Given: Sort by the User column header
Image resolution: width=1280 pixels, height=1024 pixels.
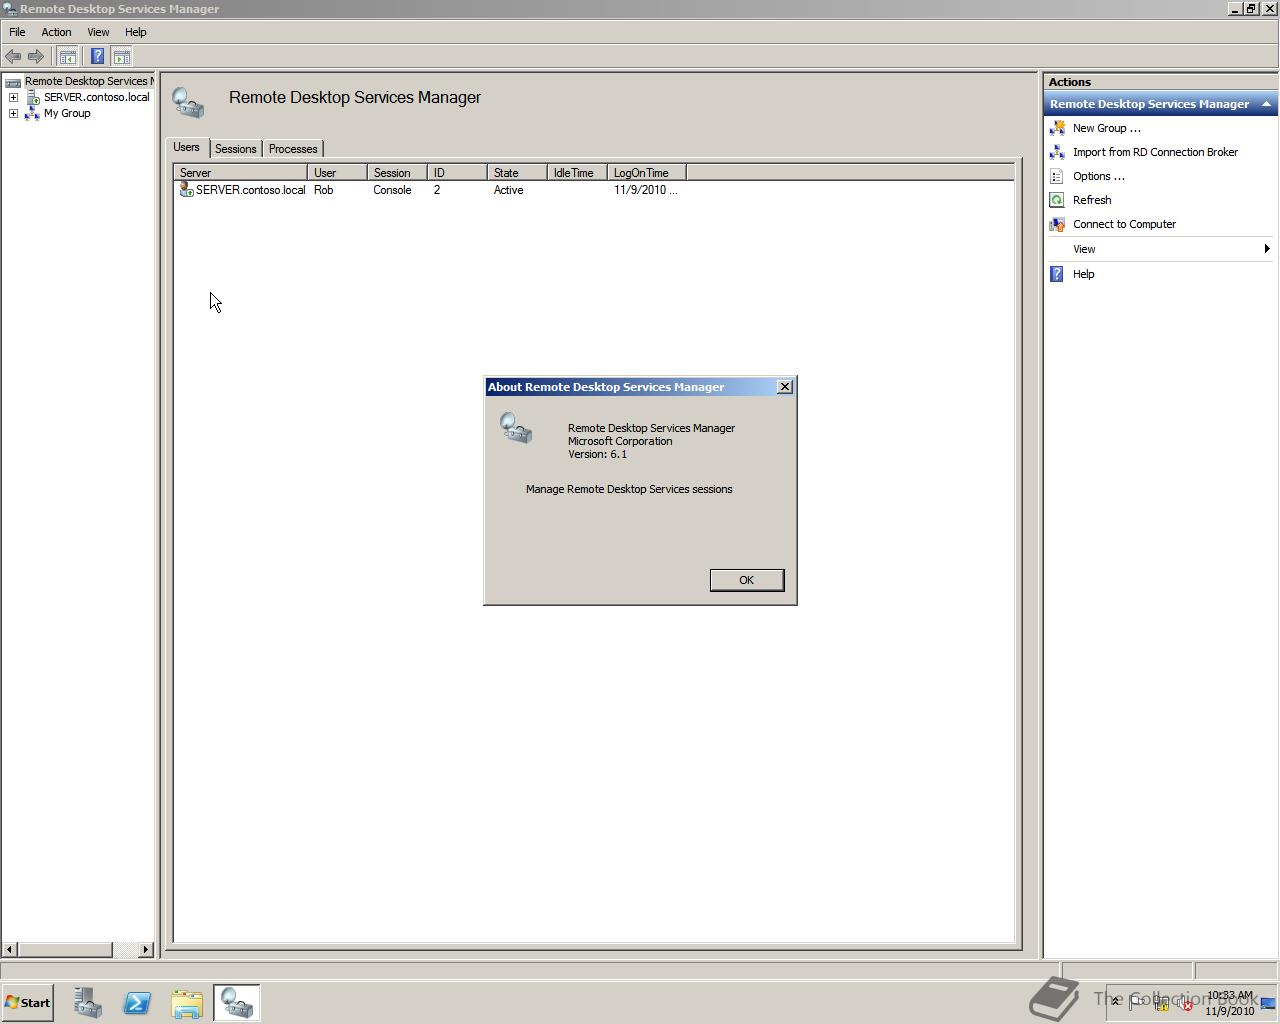Looking at the screenshot, I should (x=337, y=173).
